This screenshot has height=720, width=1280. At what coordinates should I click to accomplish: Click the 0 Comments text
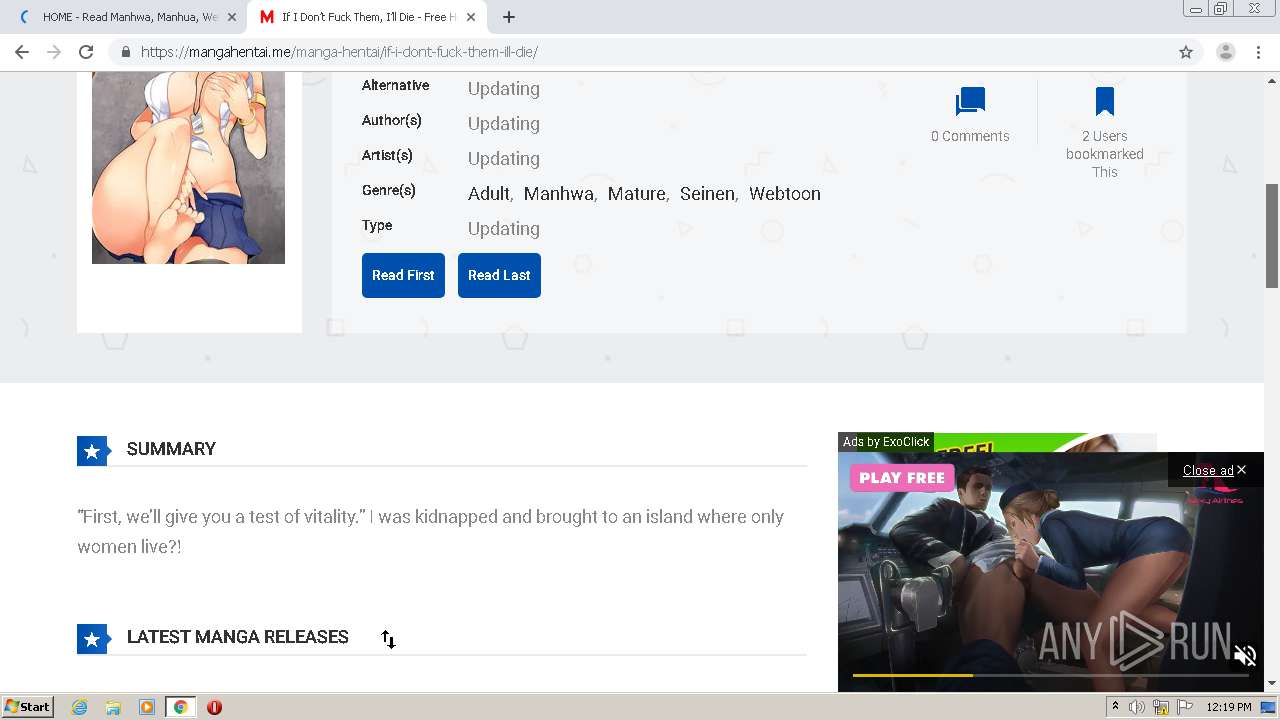tap(970, 136)
